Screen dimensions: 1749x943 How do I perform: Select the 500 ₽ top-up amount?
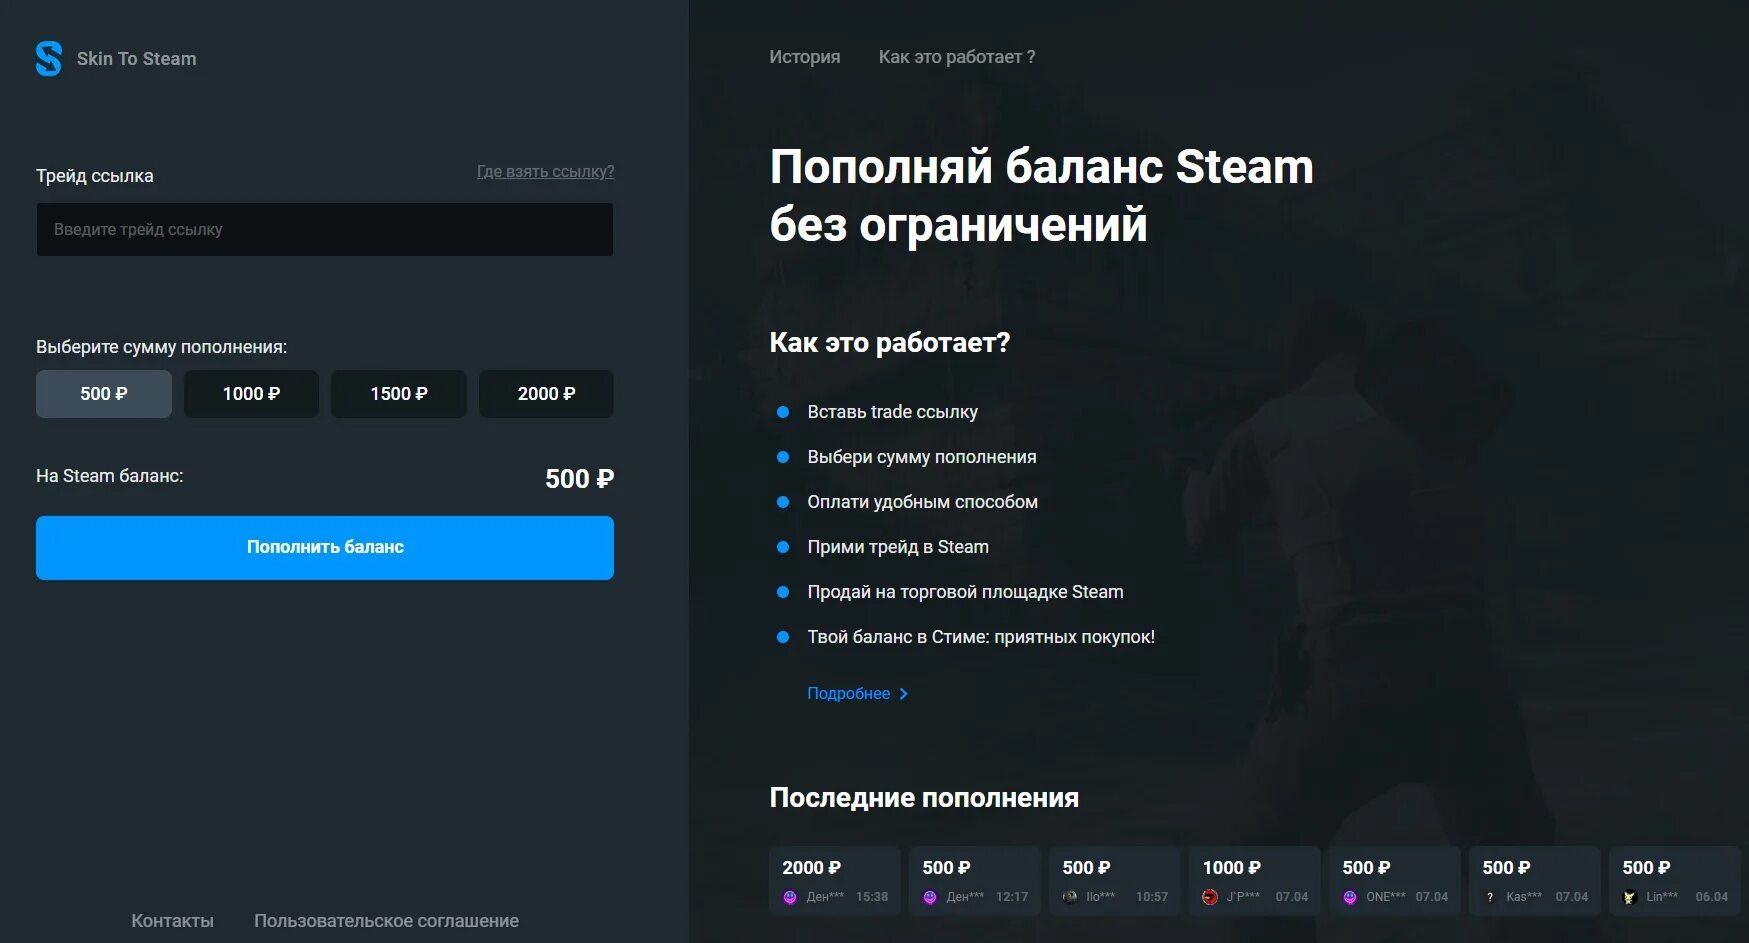104,394
